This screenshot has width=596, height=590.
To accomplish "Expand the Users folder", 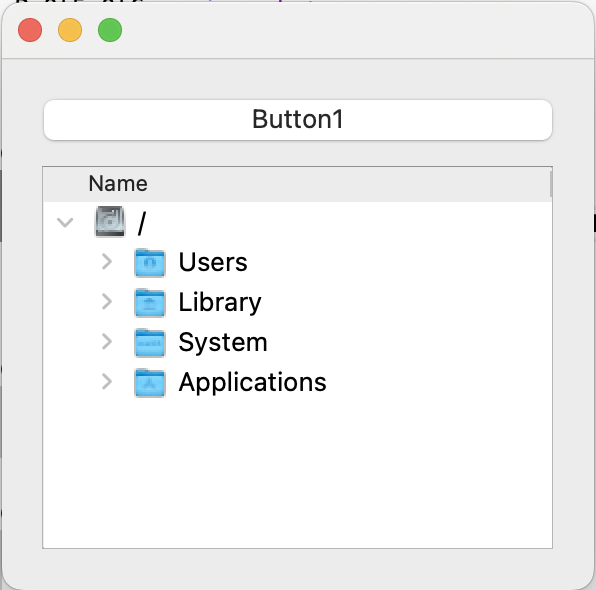I will (107, 262).
